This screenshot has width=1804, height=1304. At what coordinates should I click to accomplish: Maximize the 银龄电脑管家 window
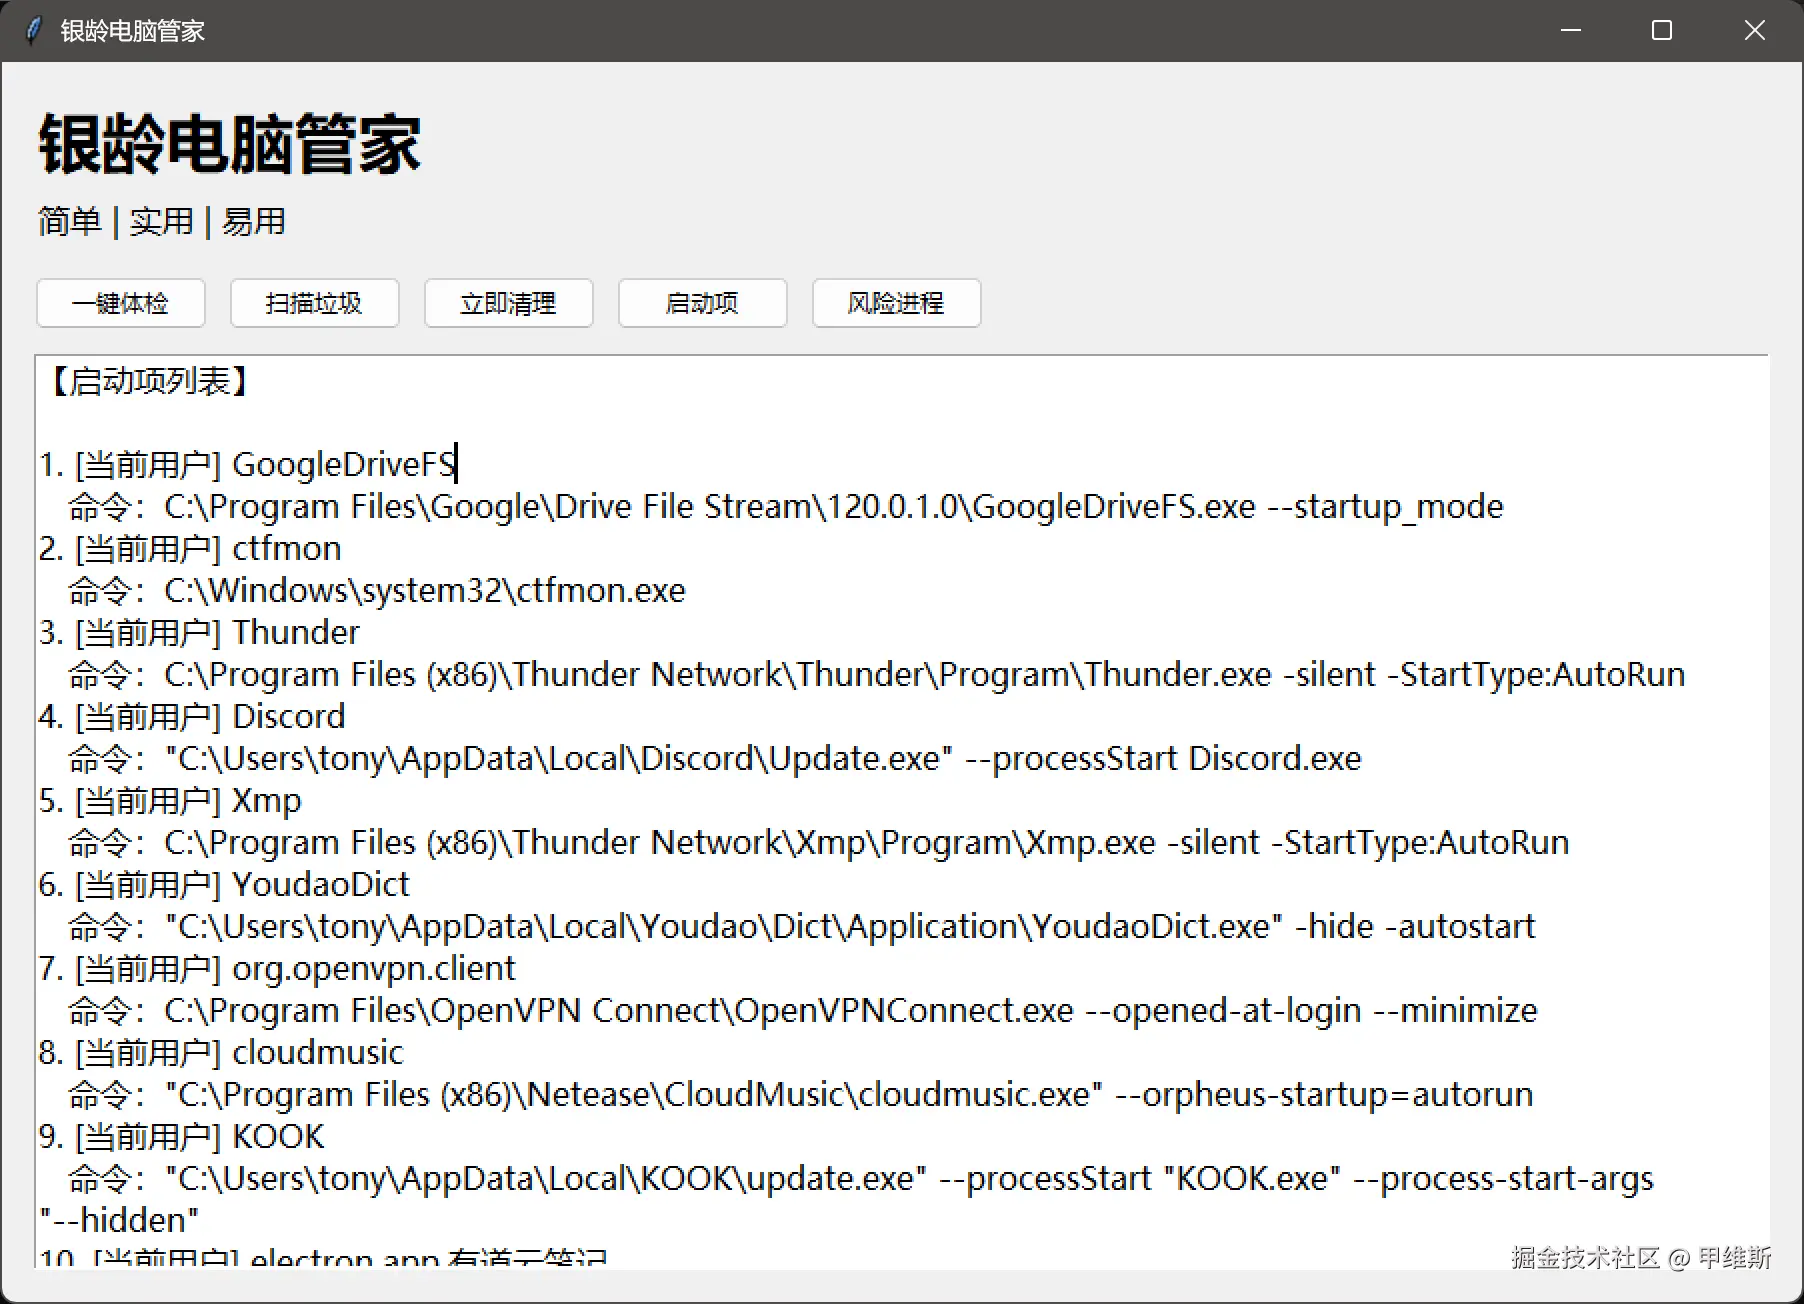click(x=1662, y=30)
